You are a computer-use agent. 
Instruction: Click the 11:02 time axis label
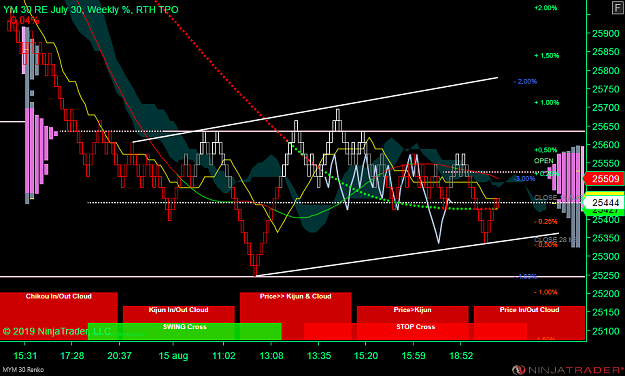pyautogui.click(x=224, y=355)
